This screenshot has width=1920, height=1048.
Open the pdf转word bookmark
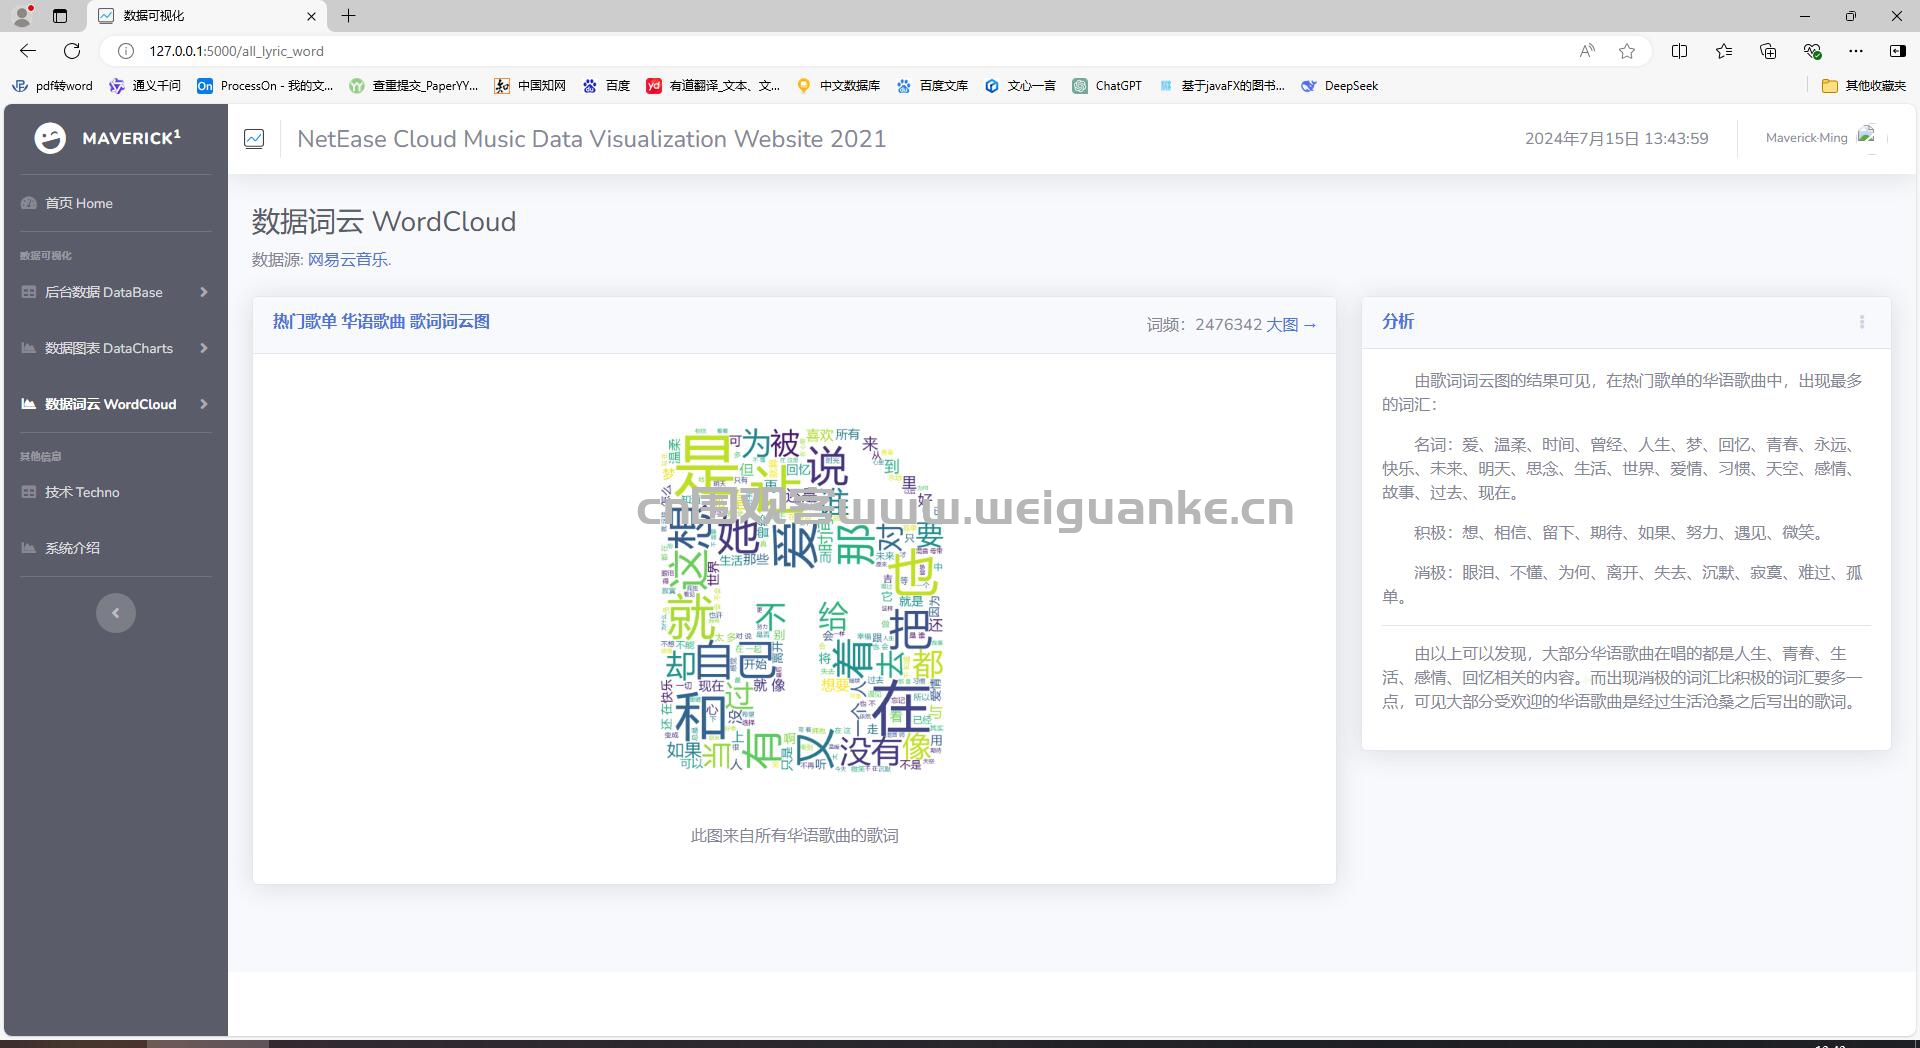[52, 86]
